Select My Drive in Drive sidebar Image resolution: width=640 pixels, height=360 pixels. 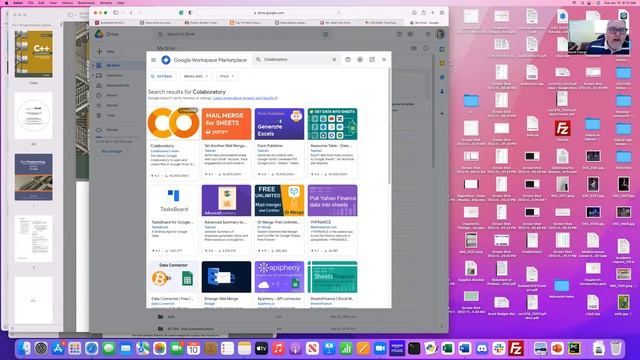pyautogui.click(x=113, y=65)
